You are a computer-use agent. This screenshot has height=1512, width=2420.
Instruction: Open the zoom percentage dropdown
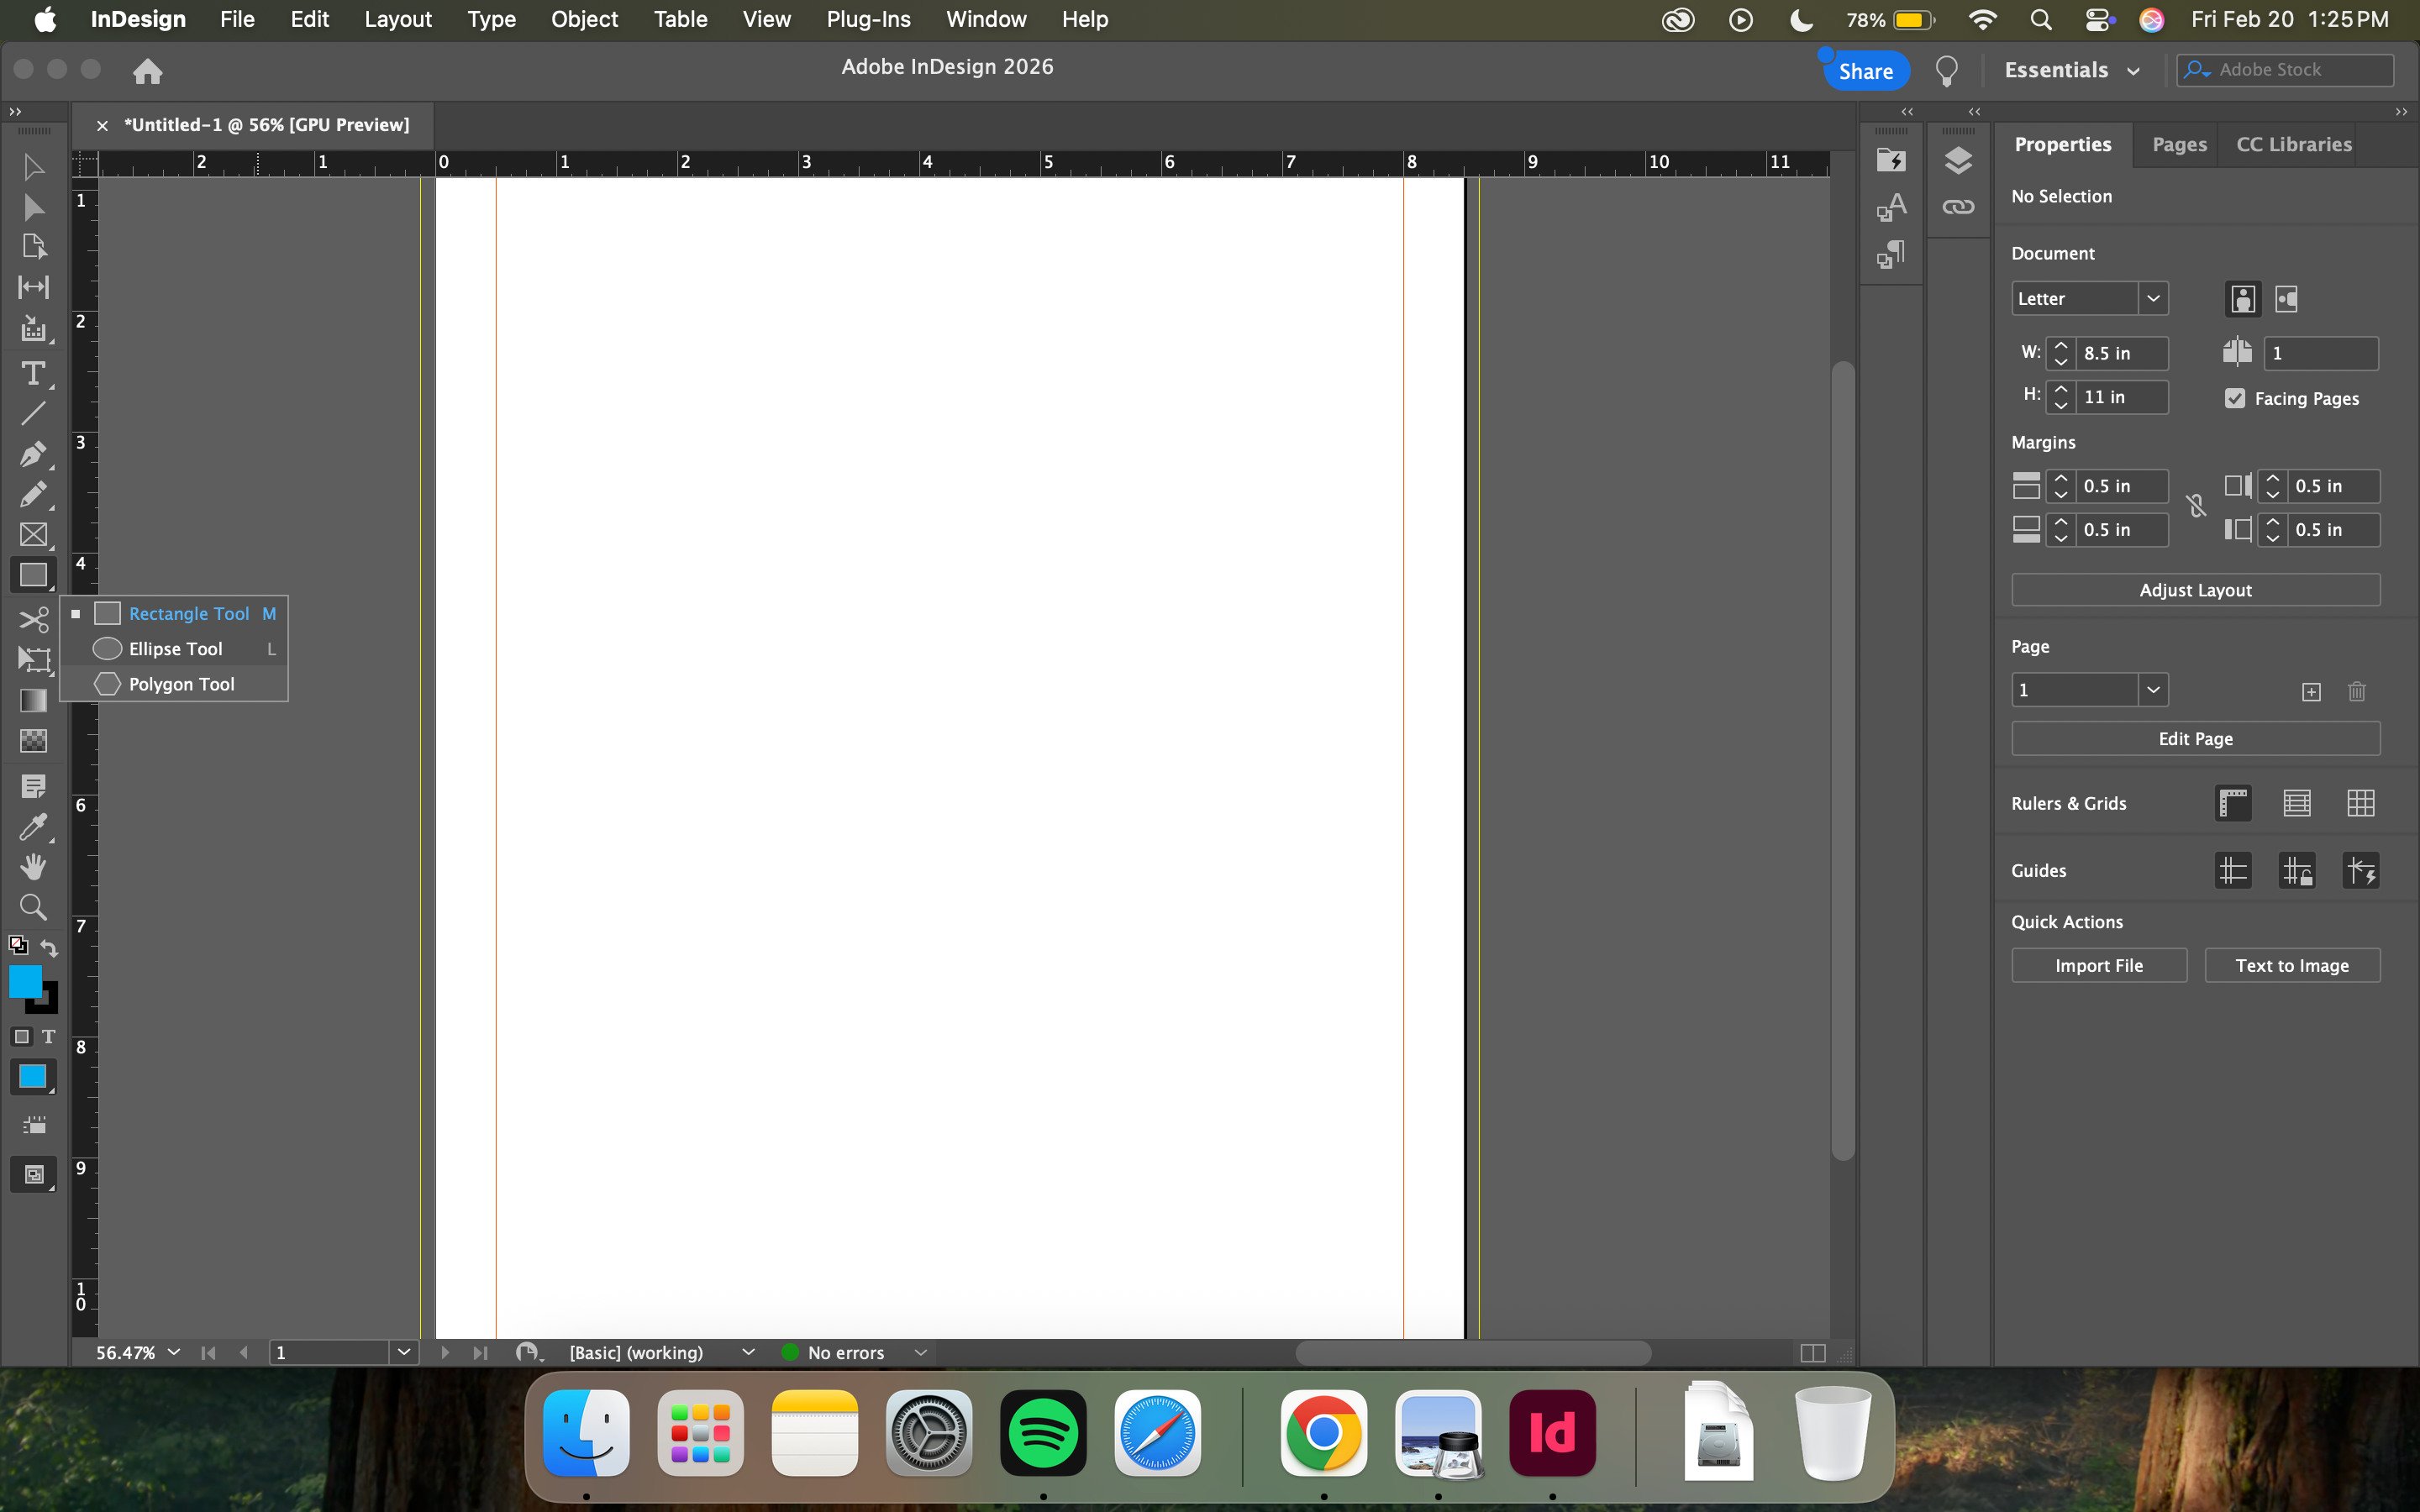(174, 1352)
